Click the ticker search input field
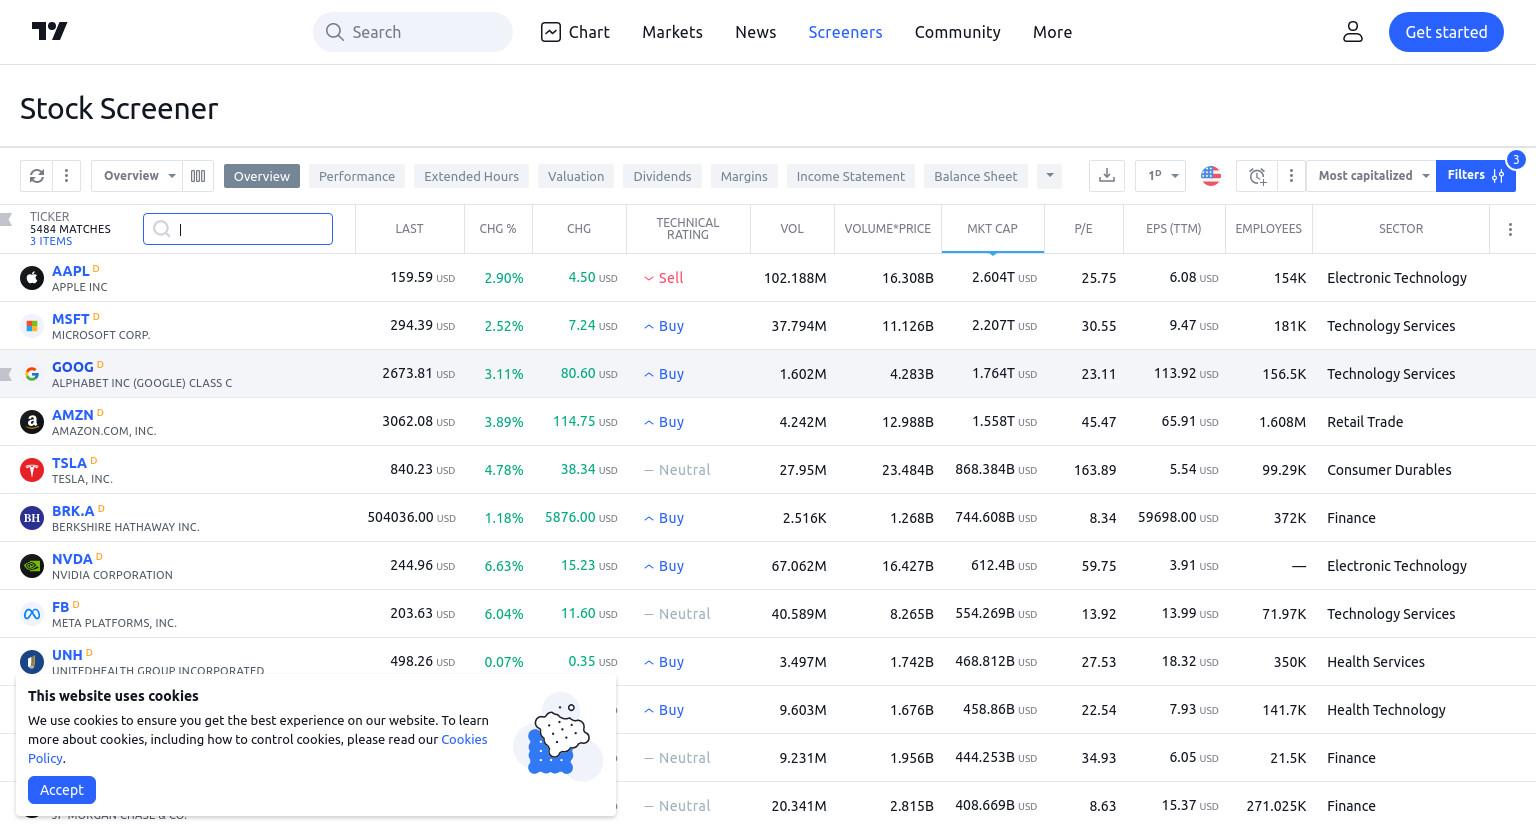The width and height of the screenshot is (1536, 824). coord(238,229)
